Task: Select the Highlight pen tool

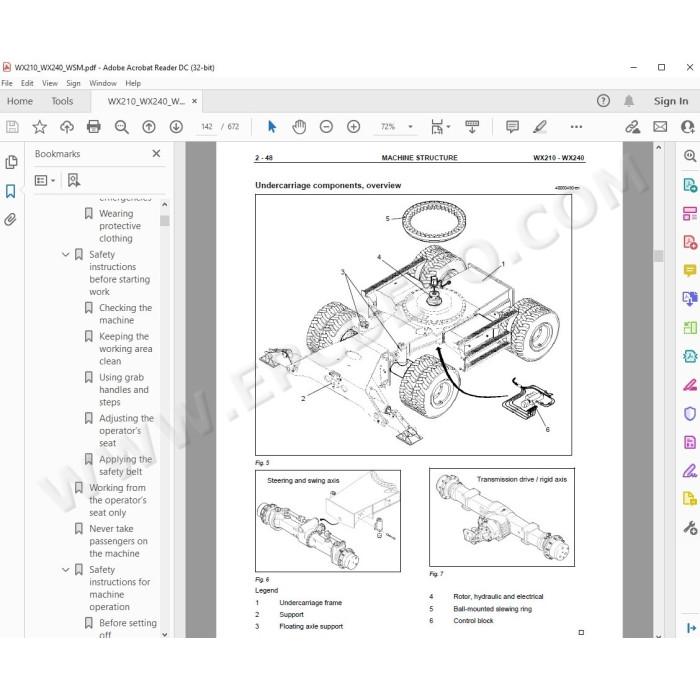Action: point(540,127)
